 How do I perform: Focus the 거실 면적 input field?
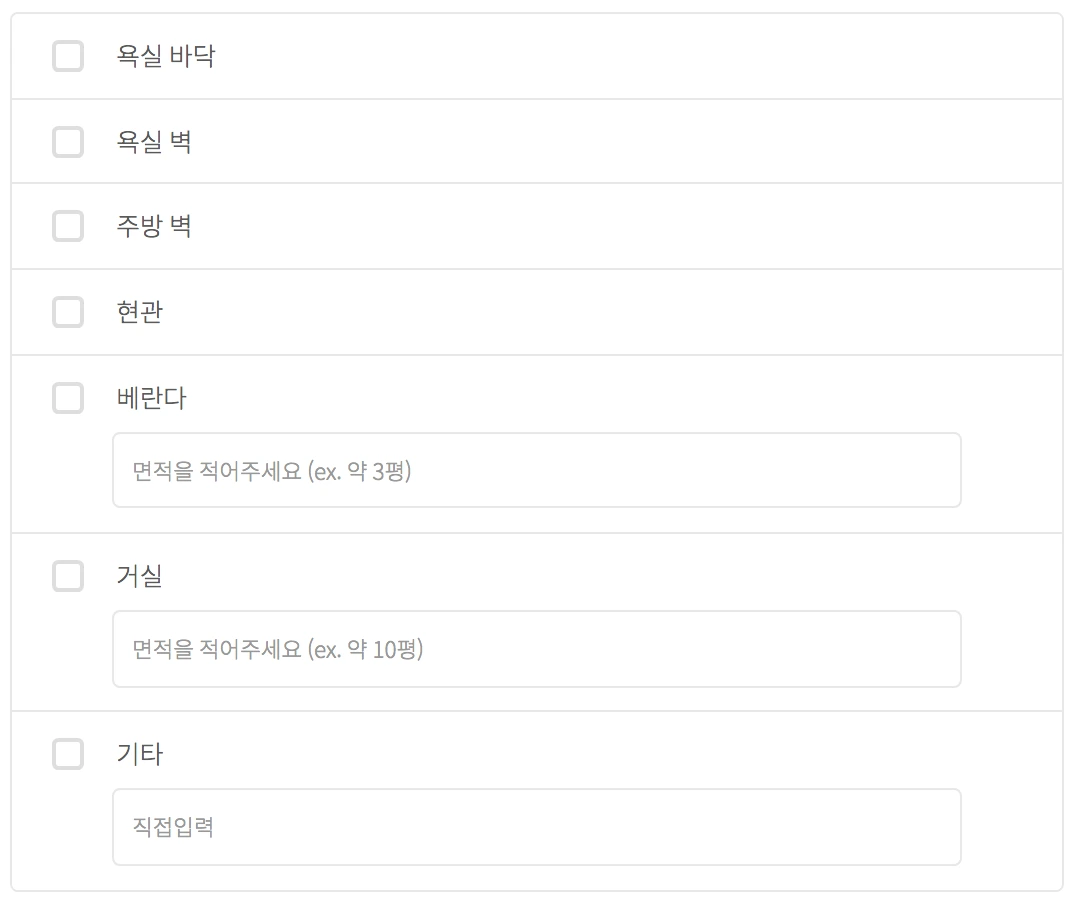536,648
